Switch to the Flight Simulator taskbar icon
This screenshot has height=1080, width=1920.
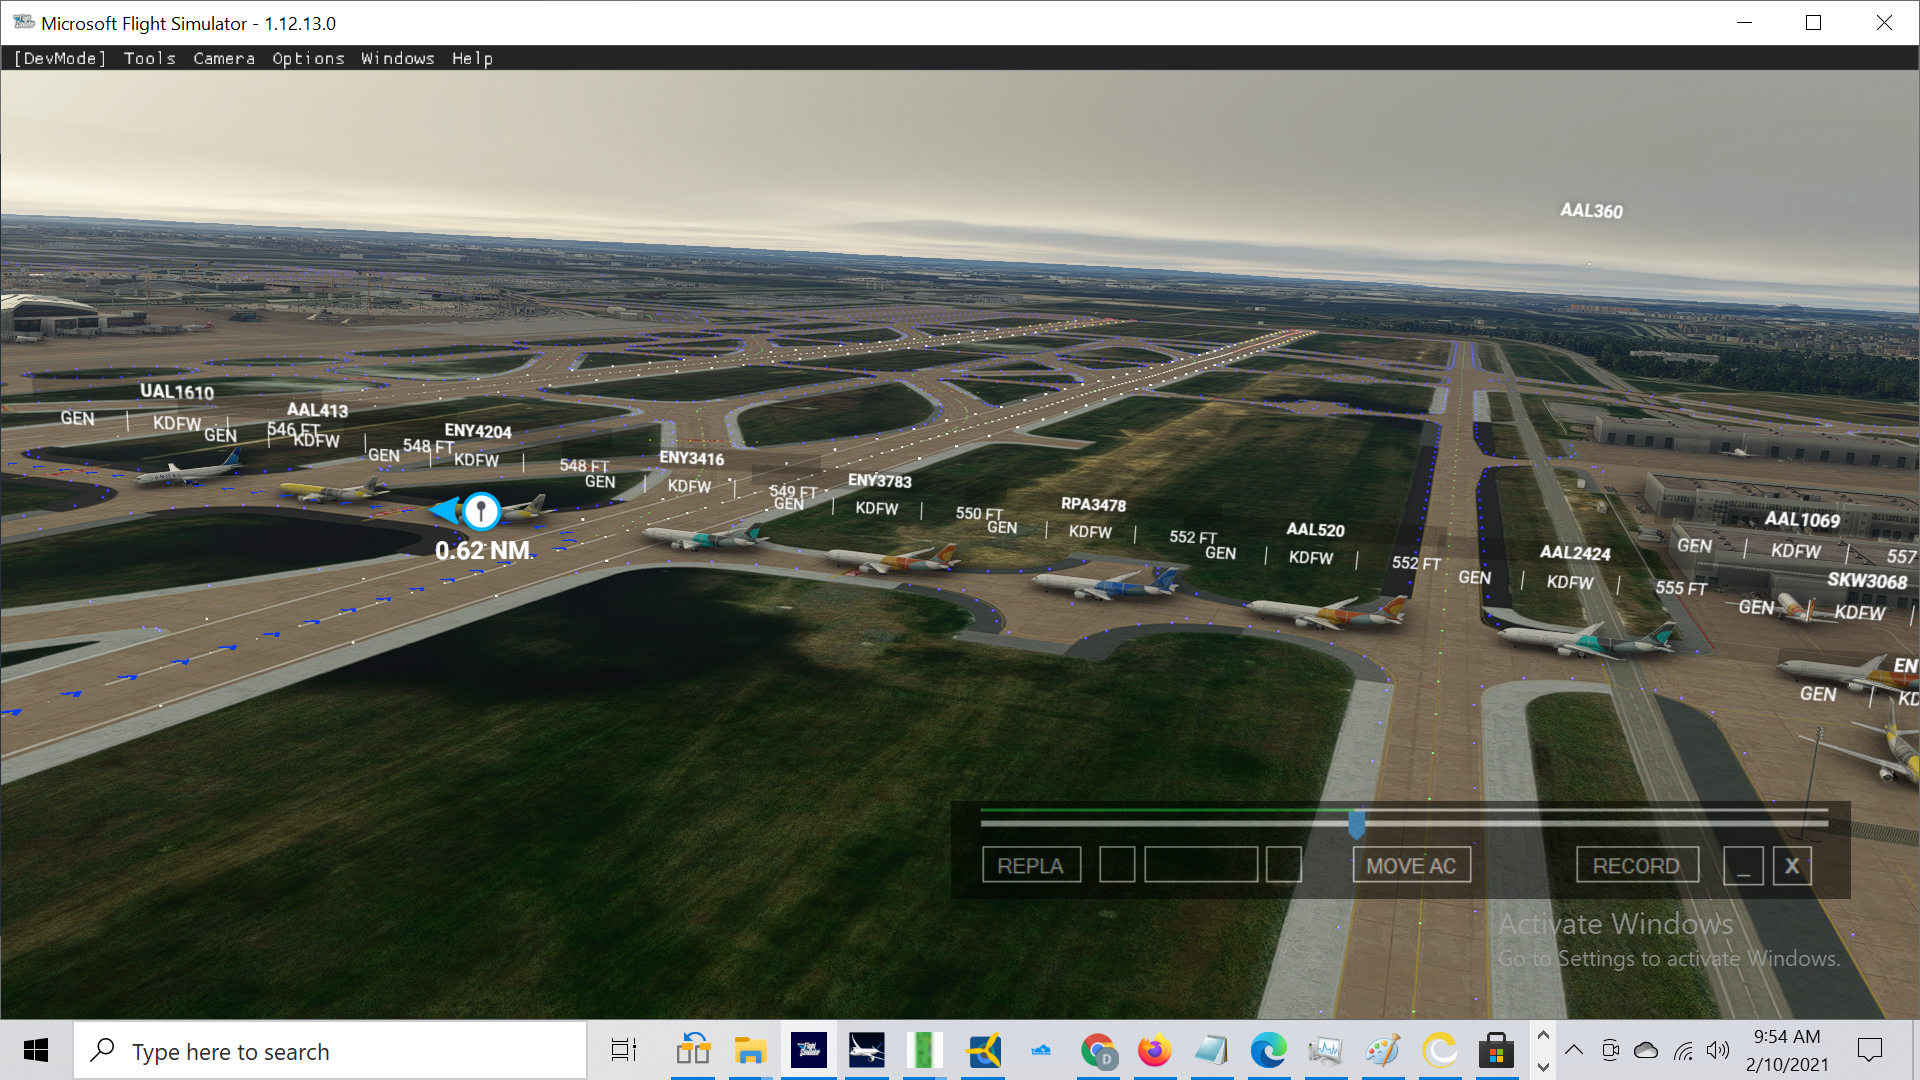point(808,1050)
